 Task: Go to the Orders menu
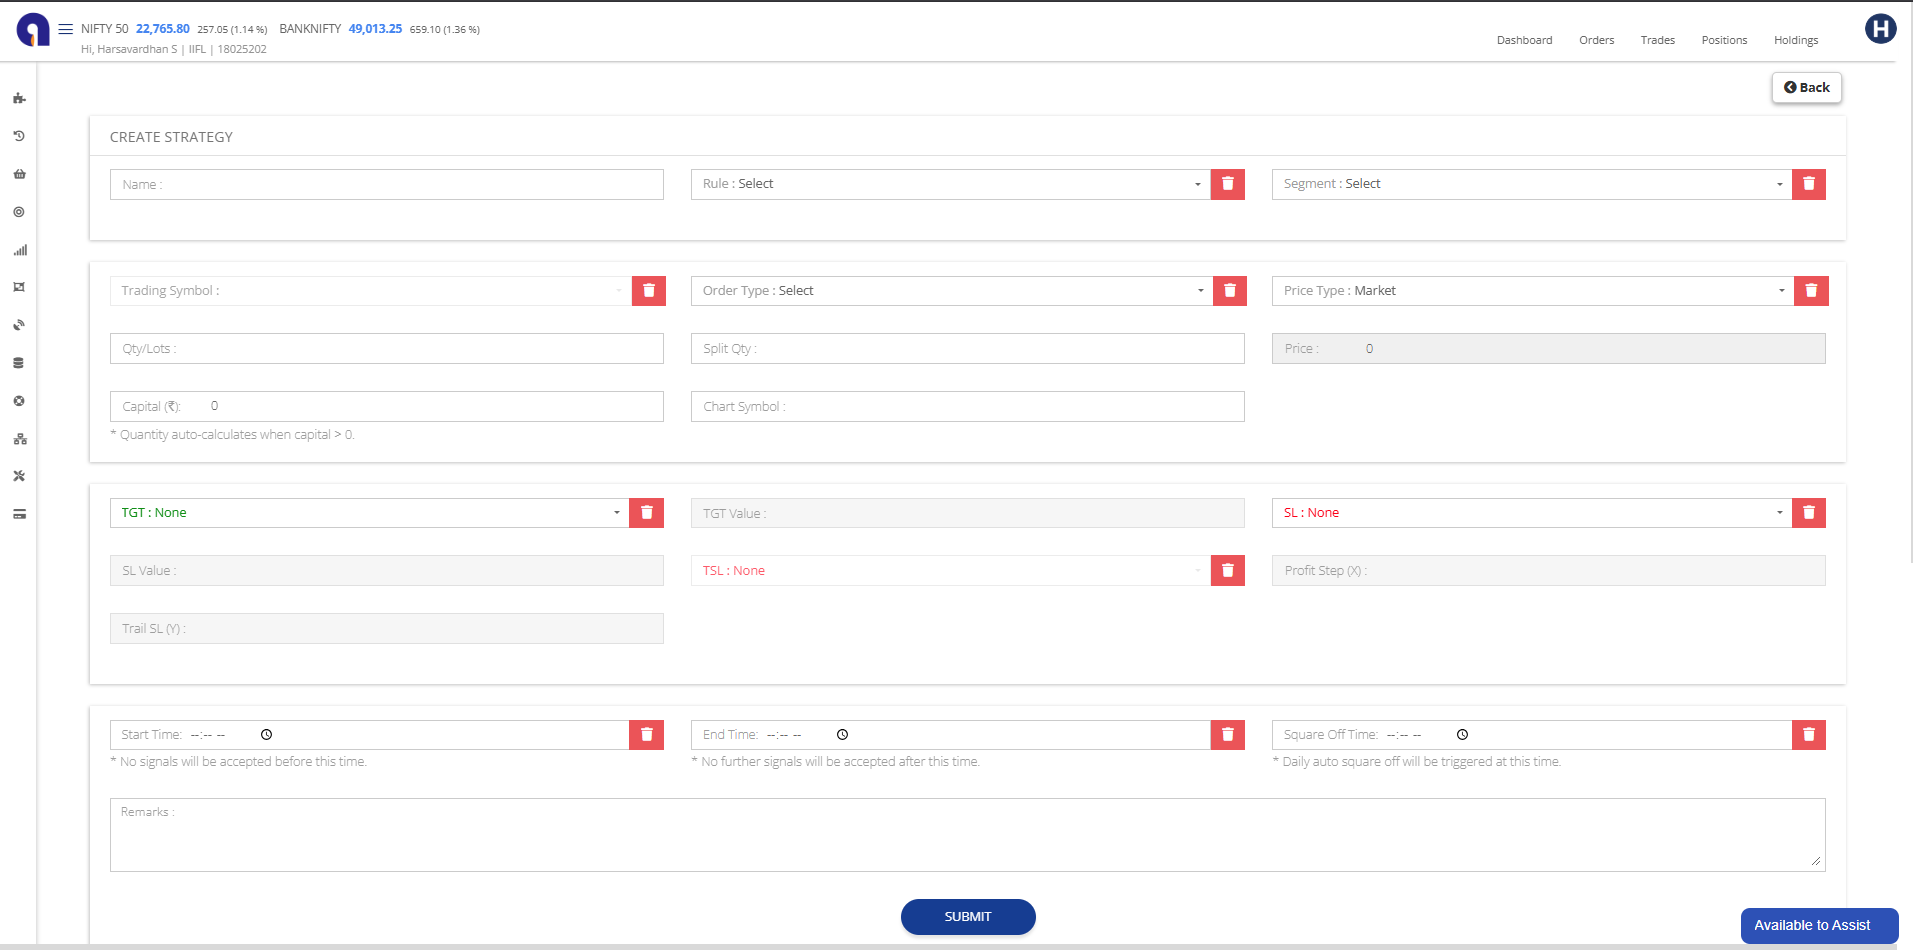point(1596,40)
